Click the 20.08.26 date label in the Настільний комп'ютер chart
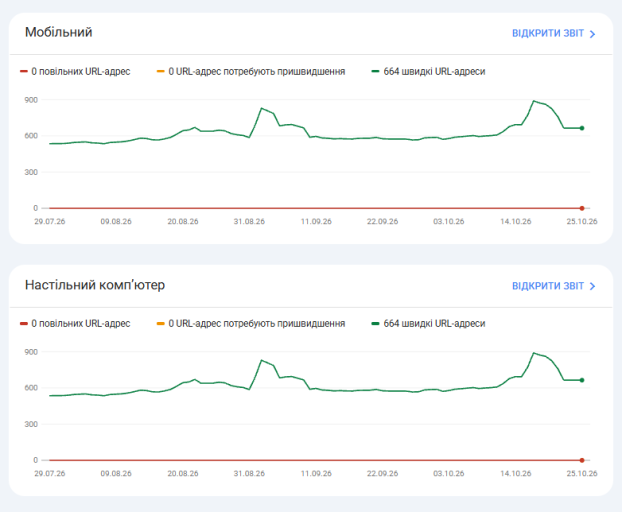 click(182, 473)
